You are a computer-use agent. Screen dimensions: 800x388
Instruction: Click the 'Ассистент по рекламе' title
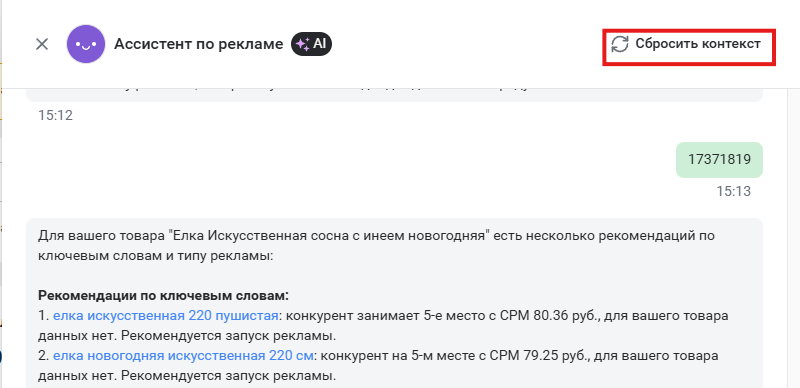[x=198, y=44]
